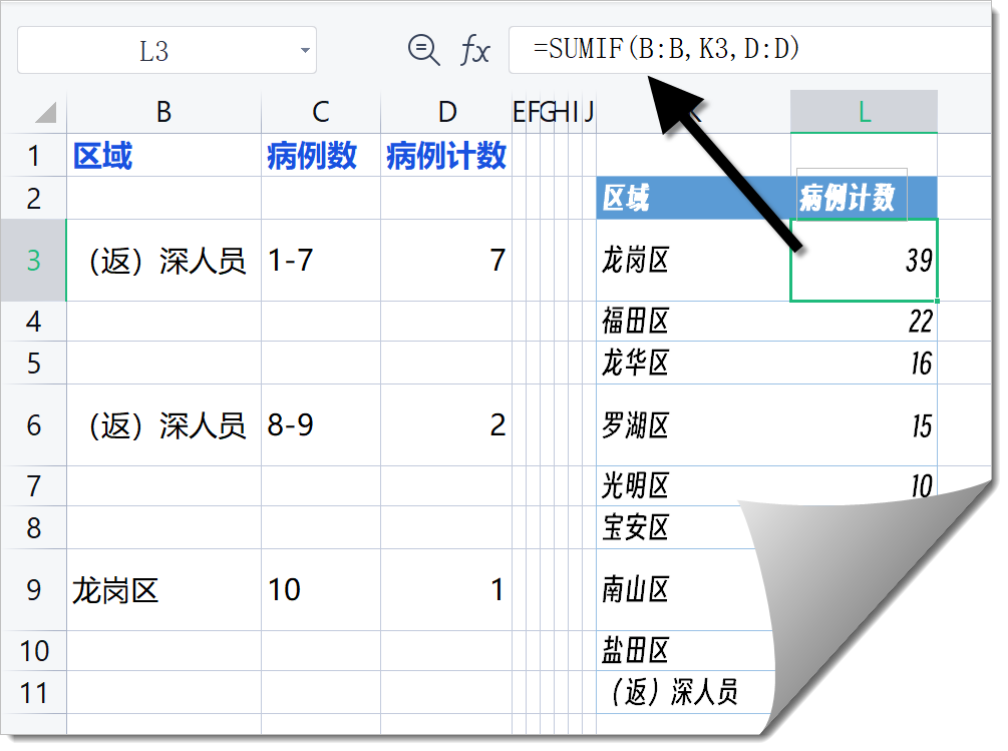Select column B header
The image size is (1008, 751).
pos(164,113)
